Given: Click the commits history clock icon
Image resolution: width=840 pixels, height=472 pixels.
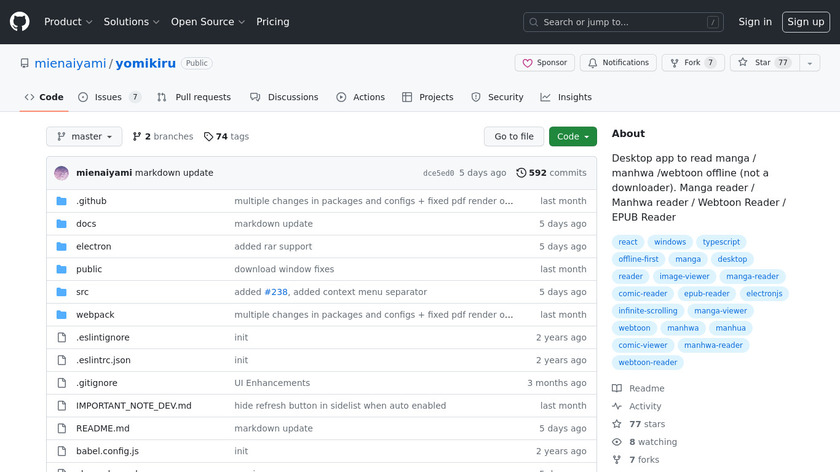Looking at the screenshot, I should pyautogui.click(x=521, y=173).
